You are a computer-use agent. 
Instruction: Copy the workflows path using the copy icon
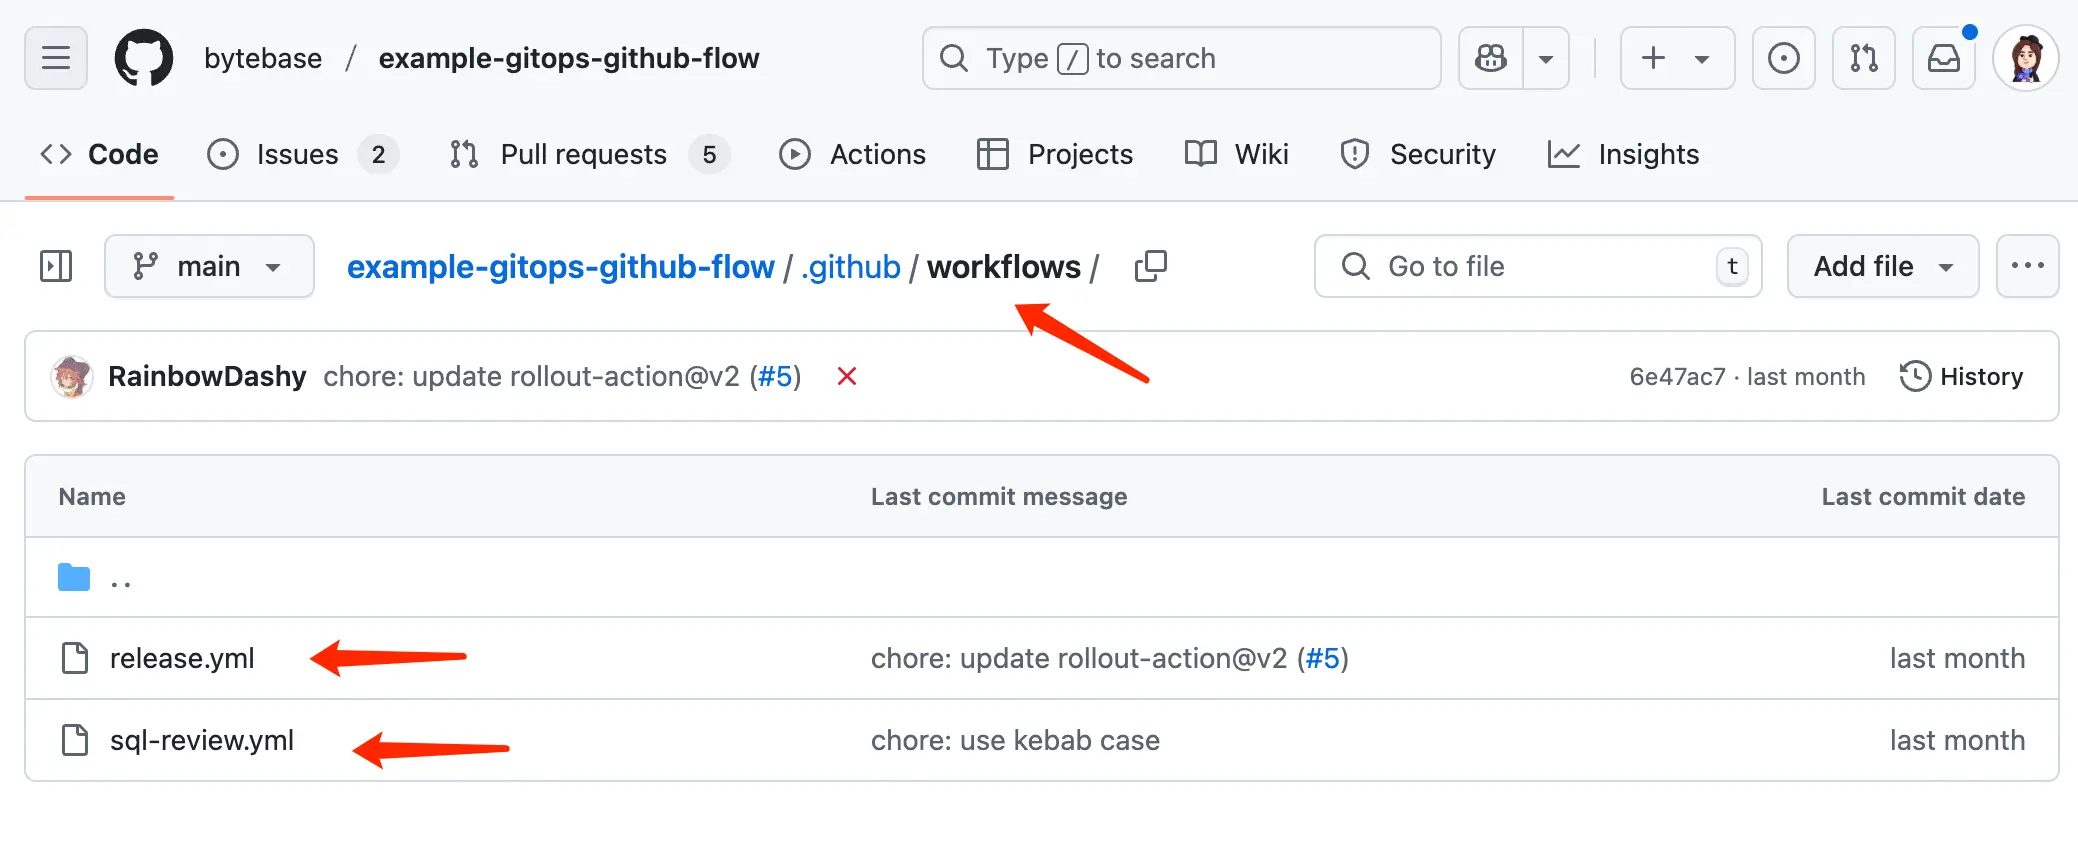[1150, 266]
